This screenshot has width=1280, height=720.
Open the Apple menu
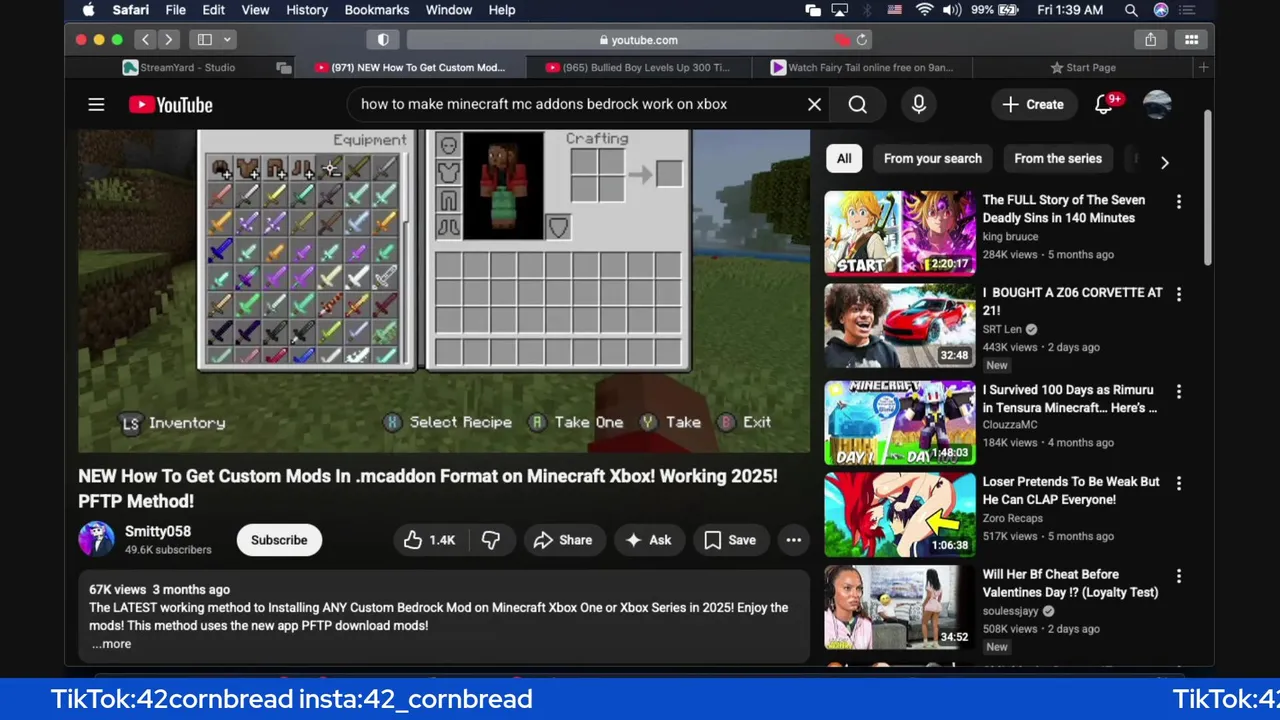[x=88, y=10]
